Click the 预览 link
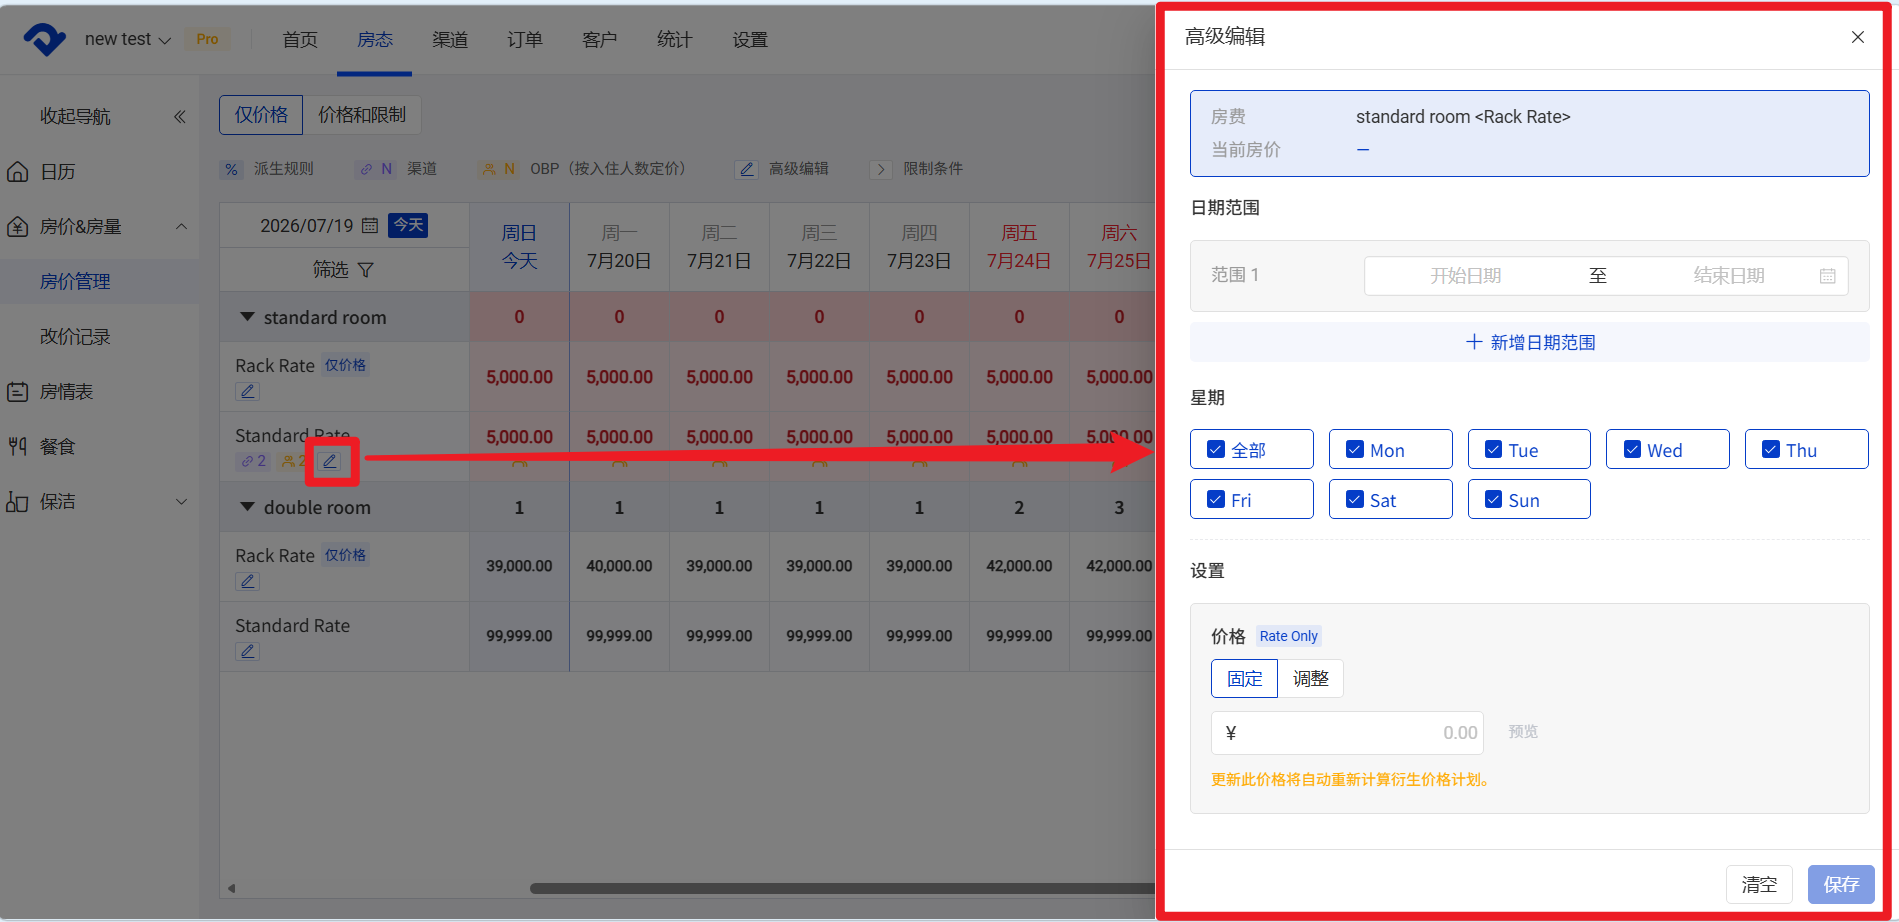1899x922 pixels. pos(1523,732)
